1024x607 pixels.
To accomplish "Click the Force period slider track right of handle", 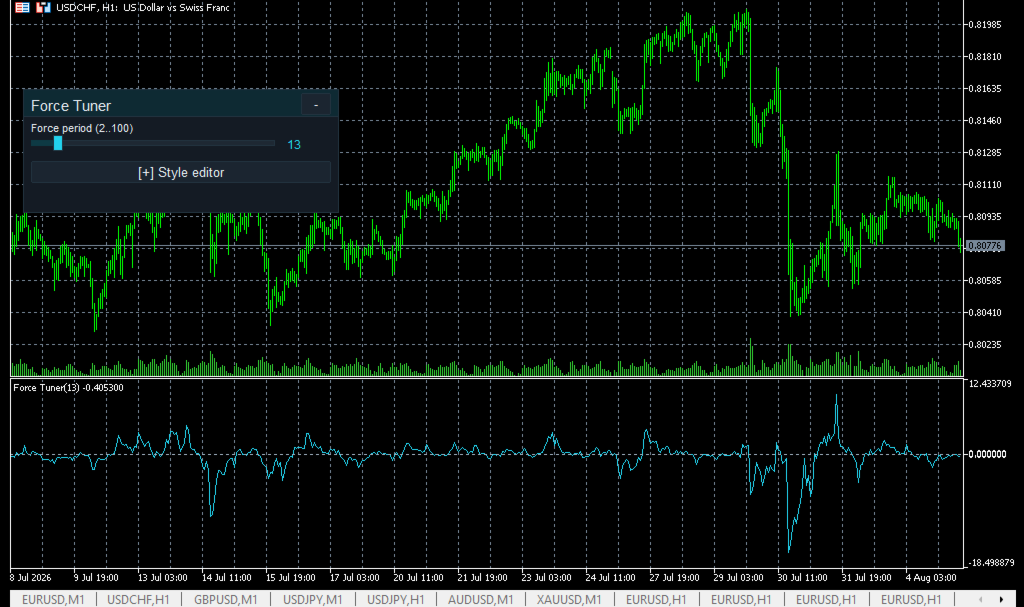I will coord(168,143).
